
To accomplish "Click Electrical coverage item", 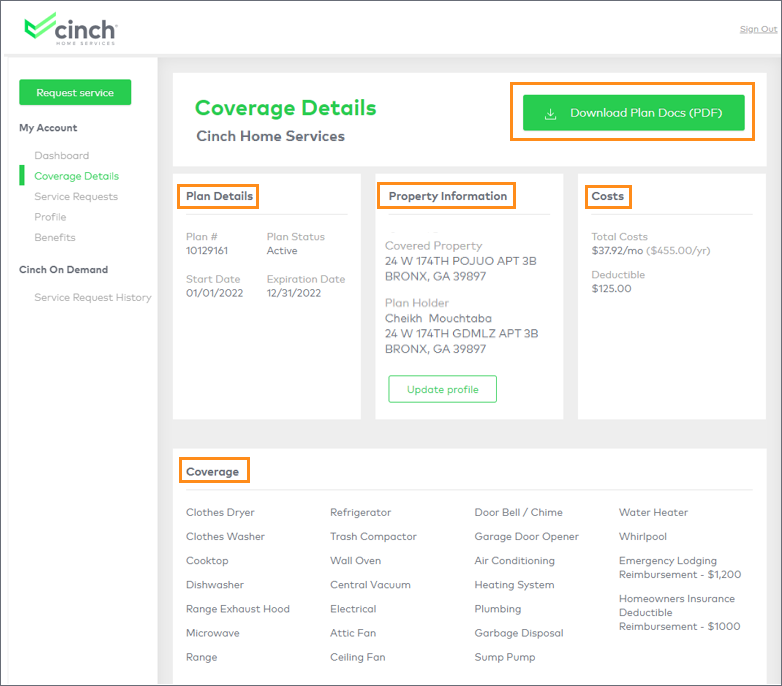I will pos(353,609).
